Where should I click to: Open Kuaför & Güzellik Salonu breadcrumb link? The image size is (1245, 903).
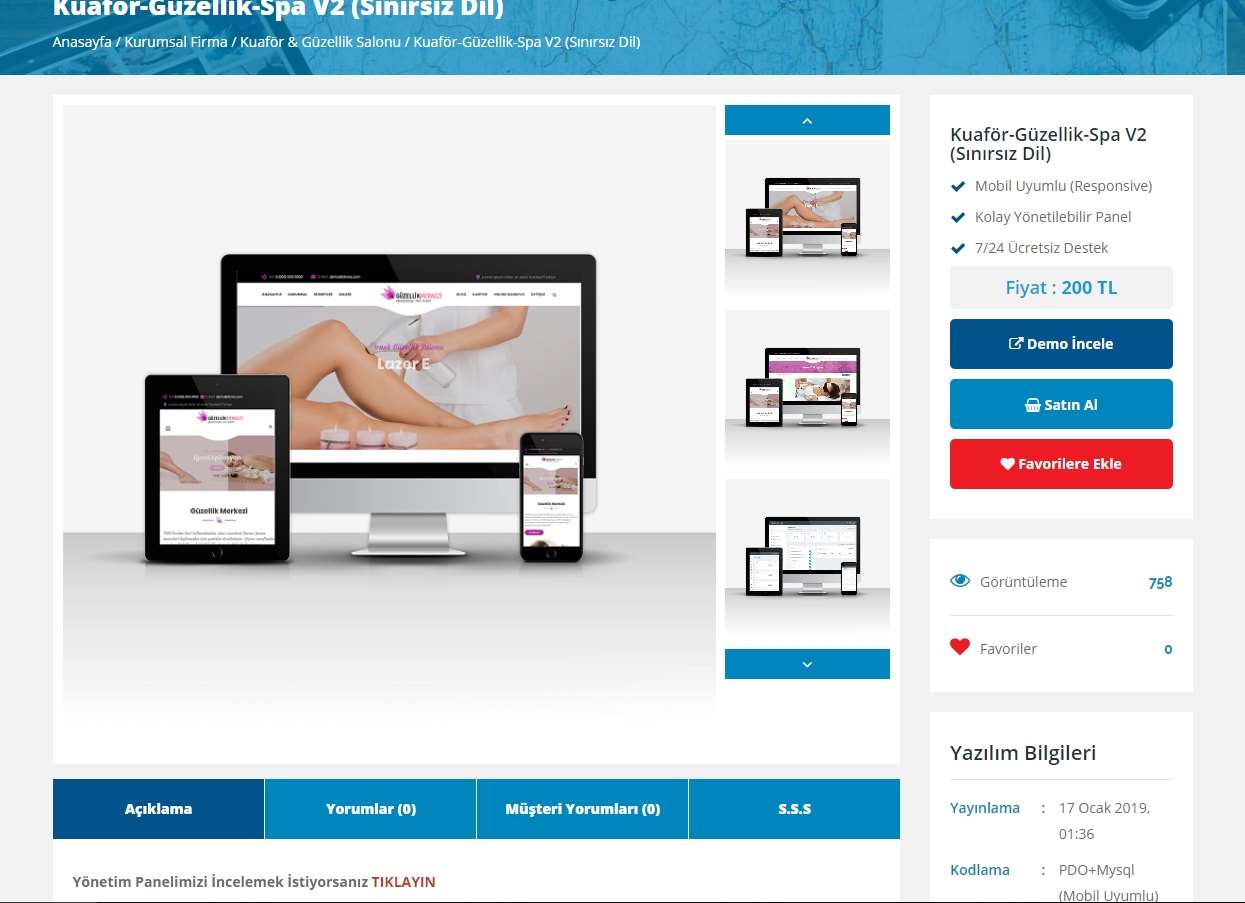[320, 42]
